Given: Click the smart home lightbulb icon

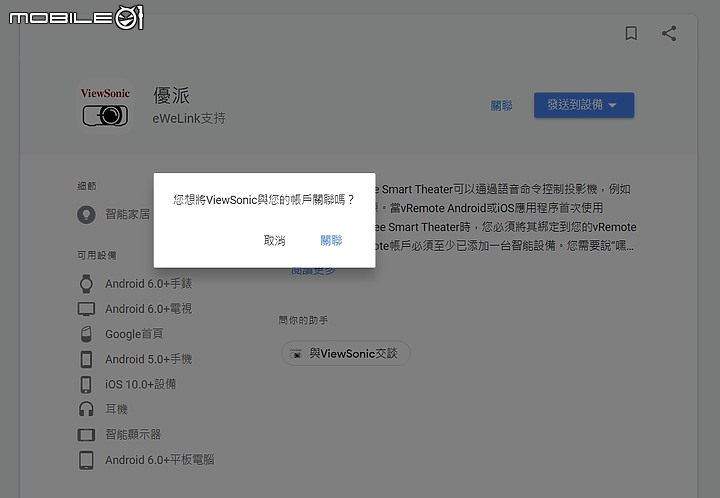Looking at the screenshot, I should click(86, 214).
